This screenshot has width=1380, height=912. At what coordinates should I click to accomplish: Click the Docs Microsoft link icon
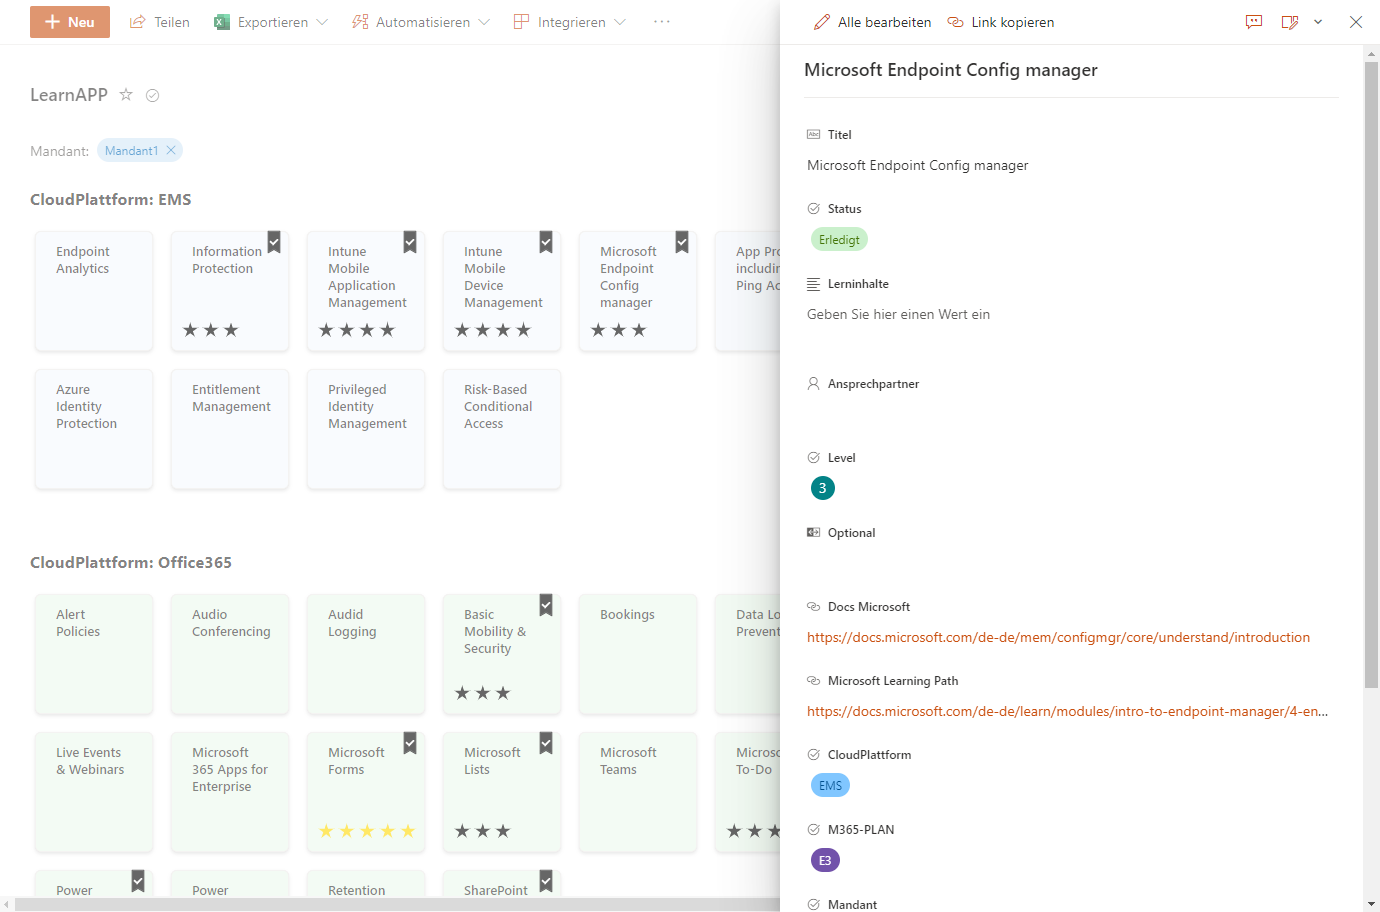[814, 606]
